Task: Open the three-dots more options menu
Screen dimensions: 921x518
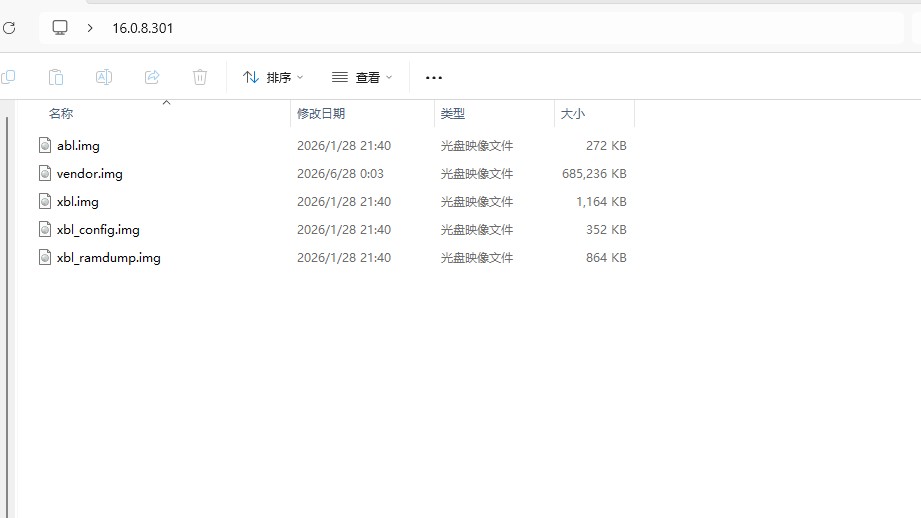Action: [433, 78]
